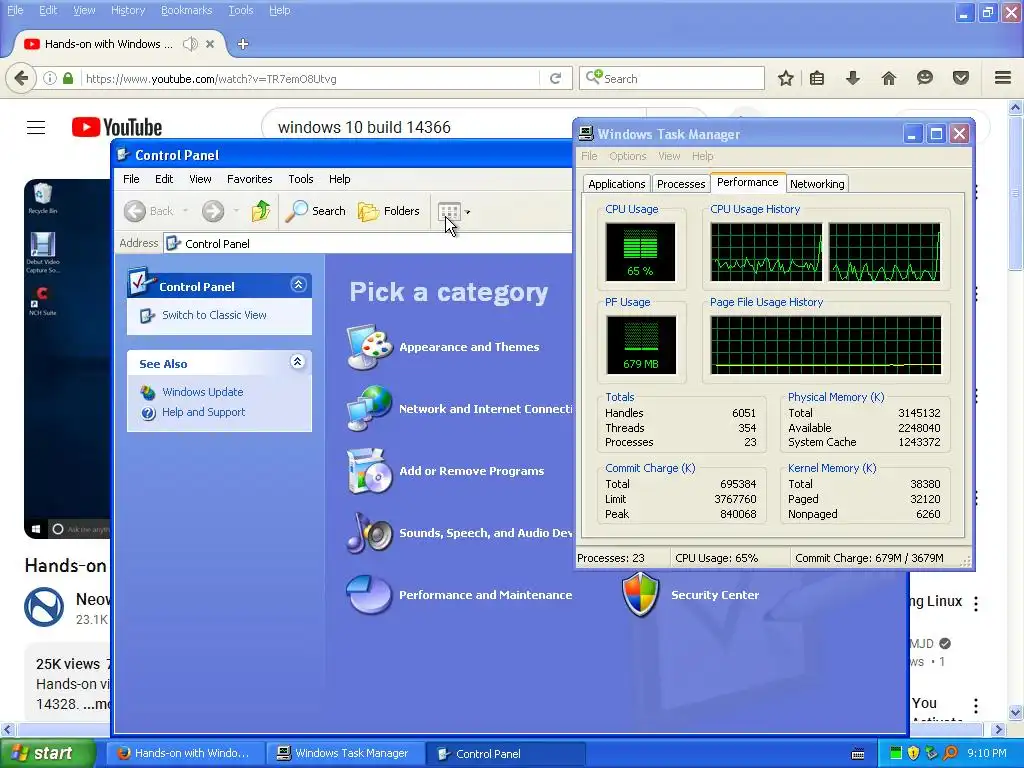Bookmark this page with the star icon

786,78
